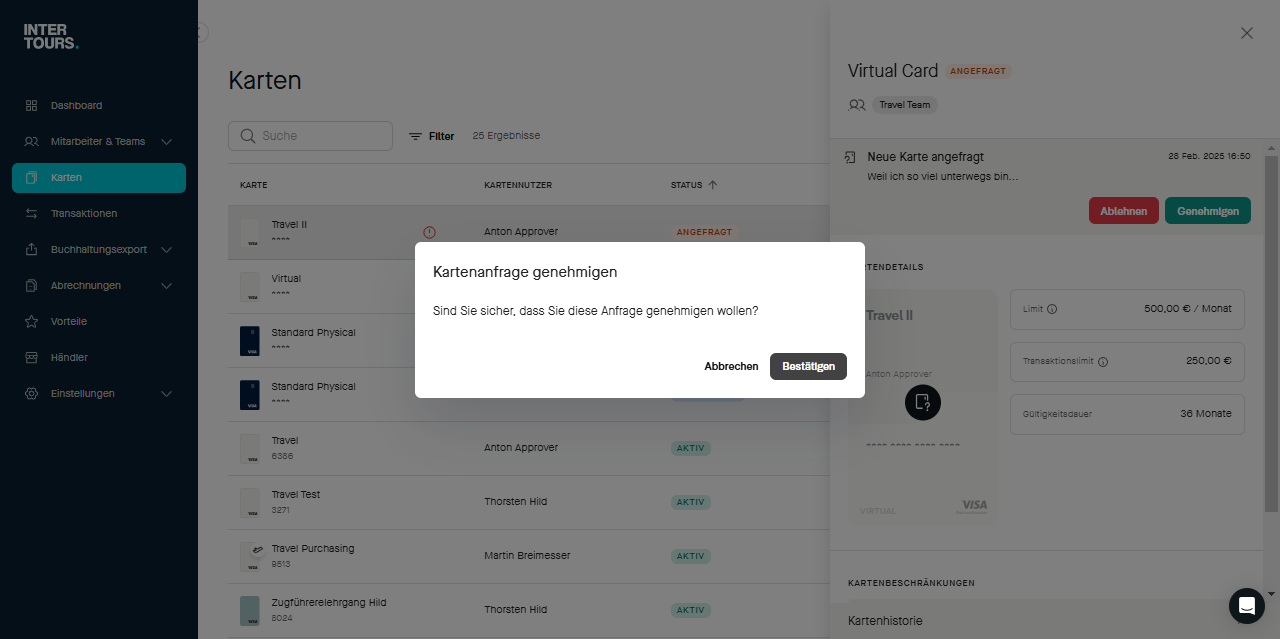Click the warning icon on Travel II row
1280x639 pixels.
(429, 232)
